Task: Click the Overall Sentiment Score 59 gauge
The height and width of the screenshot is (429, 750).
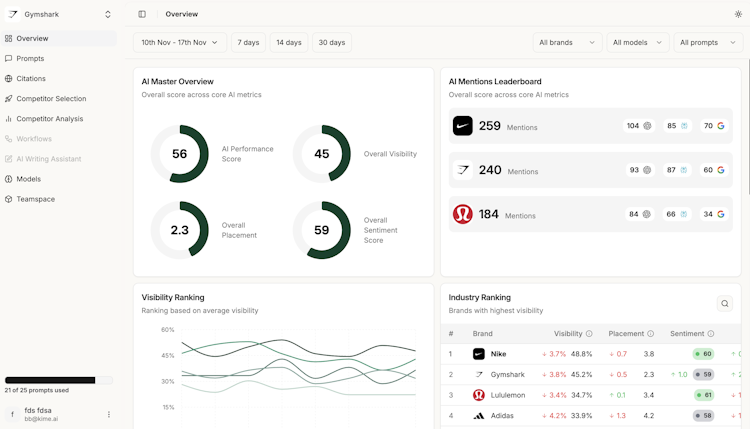Action: 322,230
